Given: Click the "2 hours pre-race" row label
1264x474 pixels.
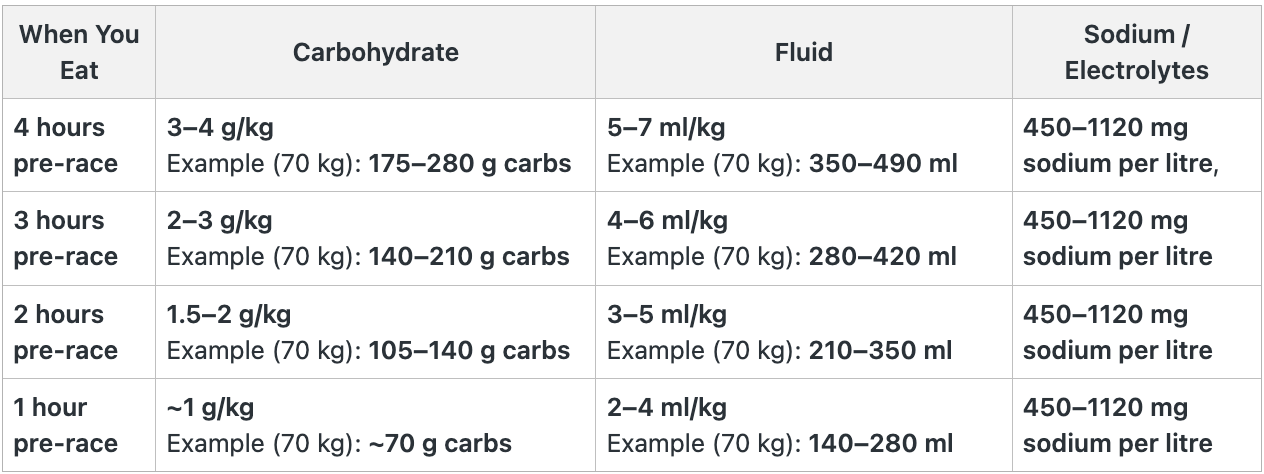Looking at the screenshot, I should click(66, 332).
